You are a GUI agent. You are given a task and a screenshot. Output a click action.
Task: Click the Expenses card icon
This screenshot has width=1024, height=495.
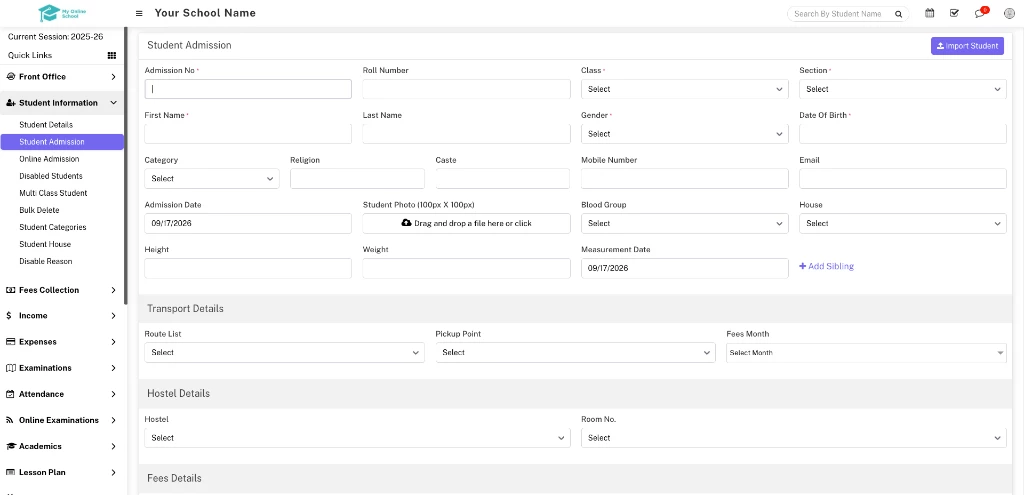pyautogui.click(x=10, y=342)
